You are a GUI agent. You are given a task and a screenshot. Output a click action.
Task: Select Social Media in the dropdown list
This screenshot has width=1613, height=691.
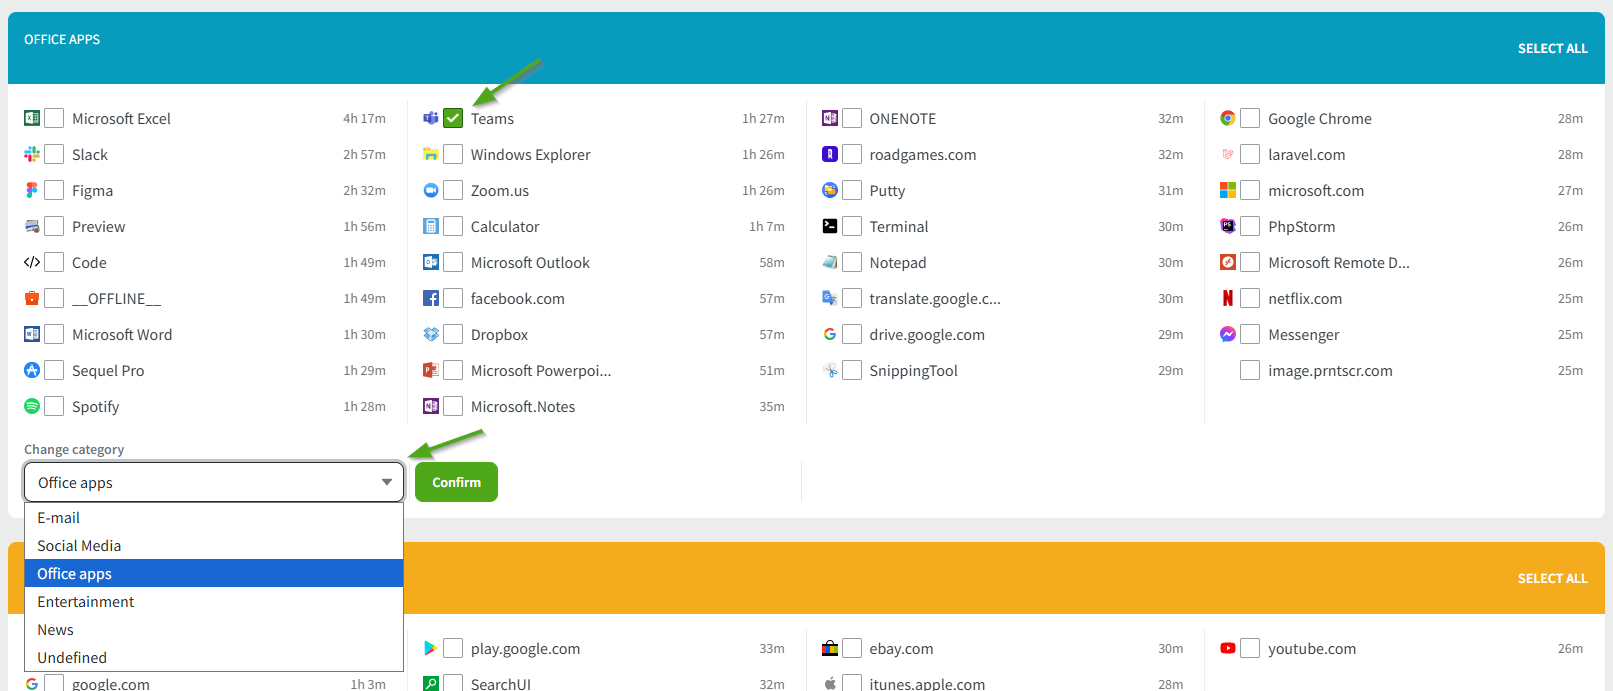point(79,546)
